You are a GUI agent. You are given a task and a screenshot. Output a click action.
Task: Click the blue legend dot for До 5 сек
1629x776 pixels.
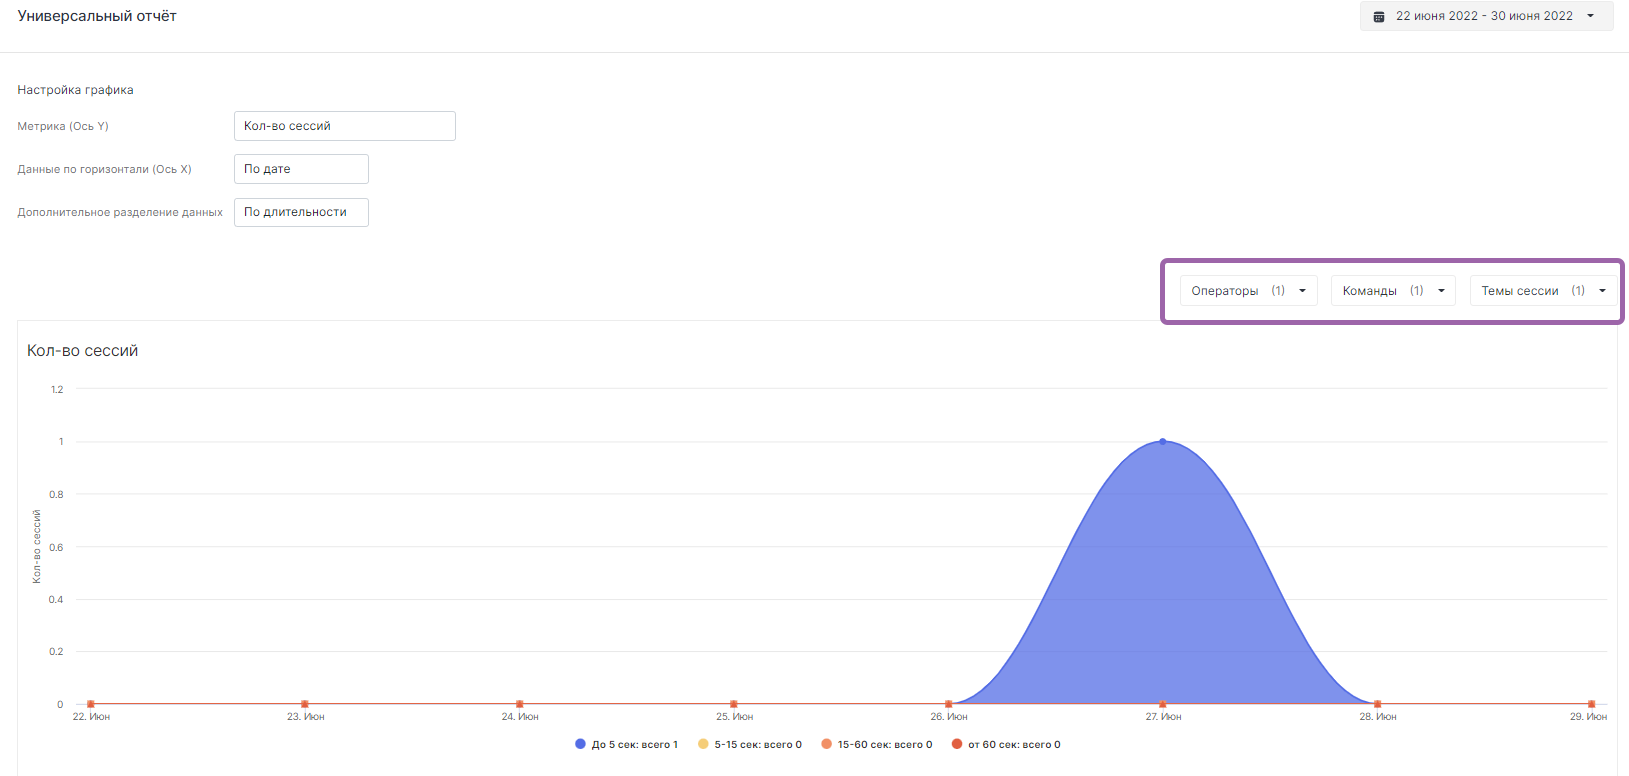(x=580, y=744)
